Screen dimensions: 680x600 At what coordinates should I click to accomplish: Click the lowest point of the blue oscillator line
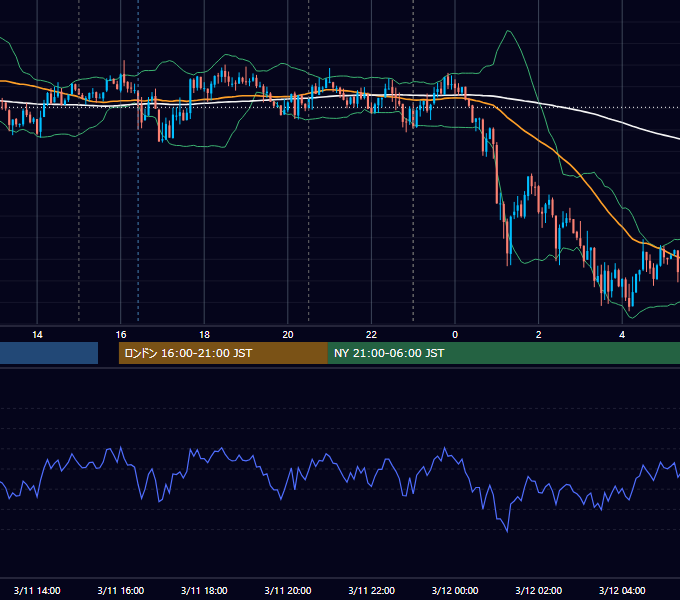pyautogui.click(x=507, y=531)
